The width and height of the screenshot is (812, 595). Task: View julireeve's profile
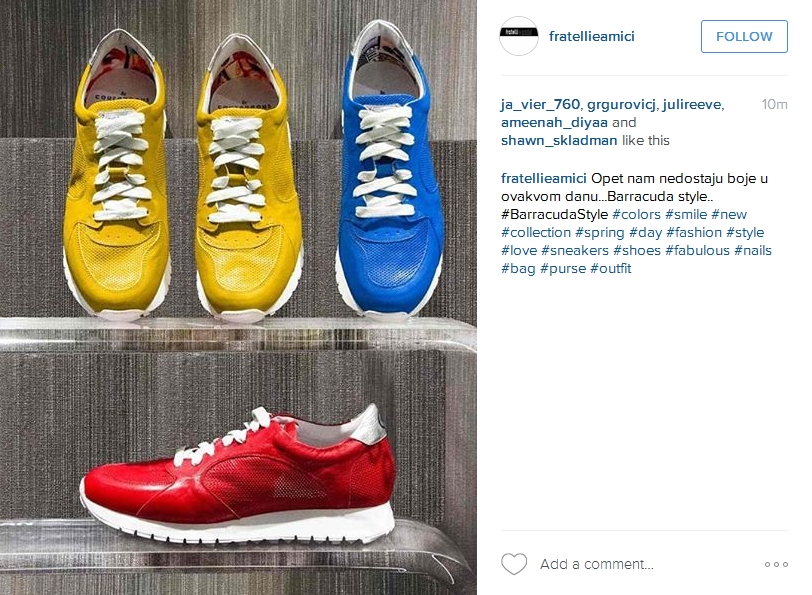tap(691, 105)
